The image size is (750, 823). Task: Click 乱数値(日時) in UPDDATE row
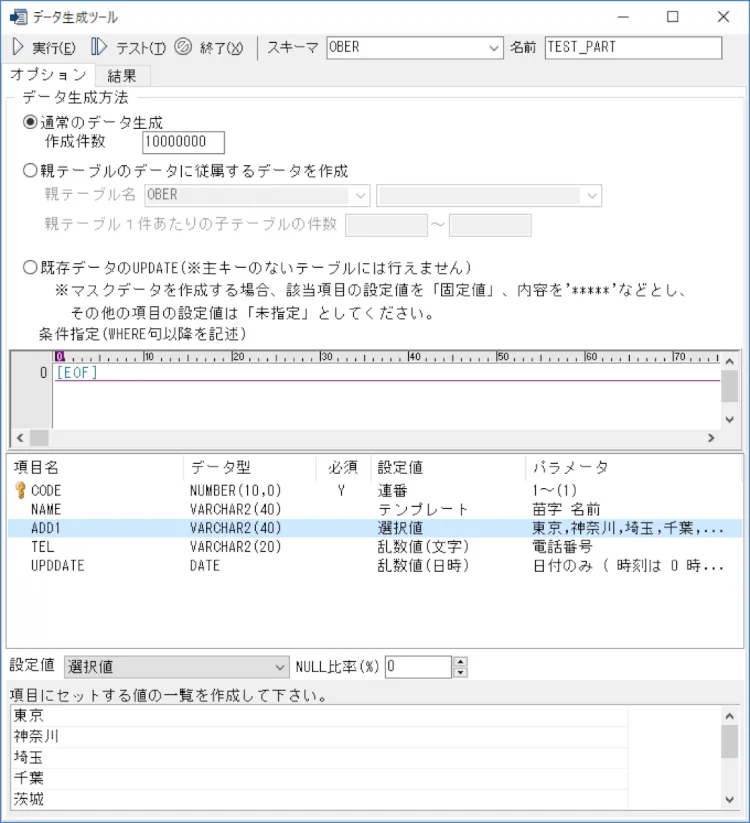(423, 566)
